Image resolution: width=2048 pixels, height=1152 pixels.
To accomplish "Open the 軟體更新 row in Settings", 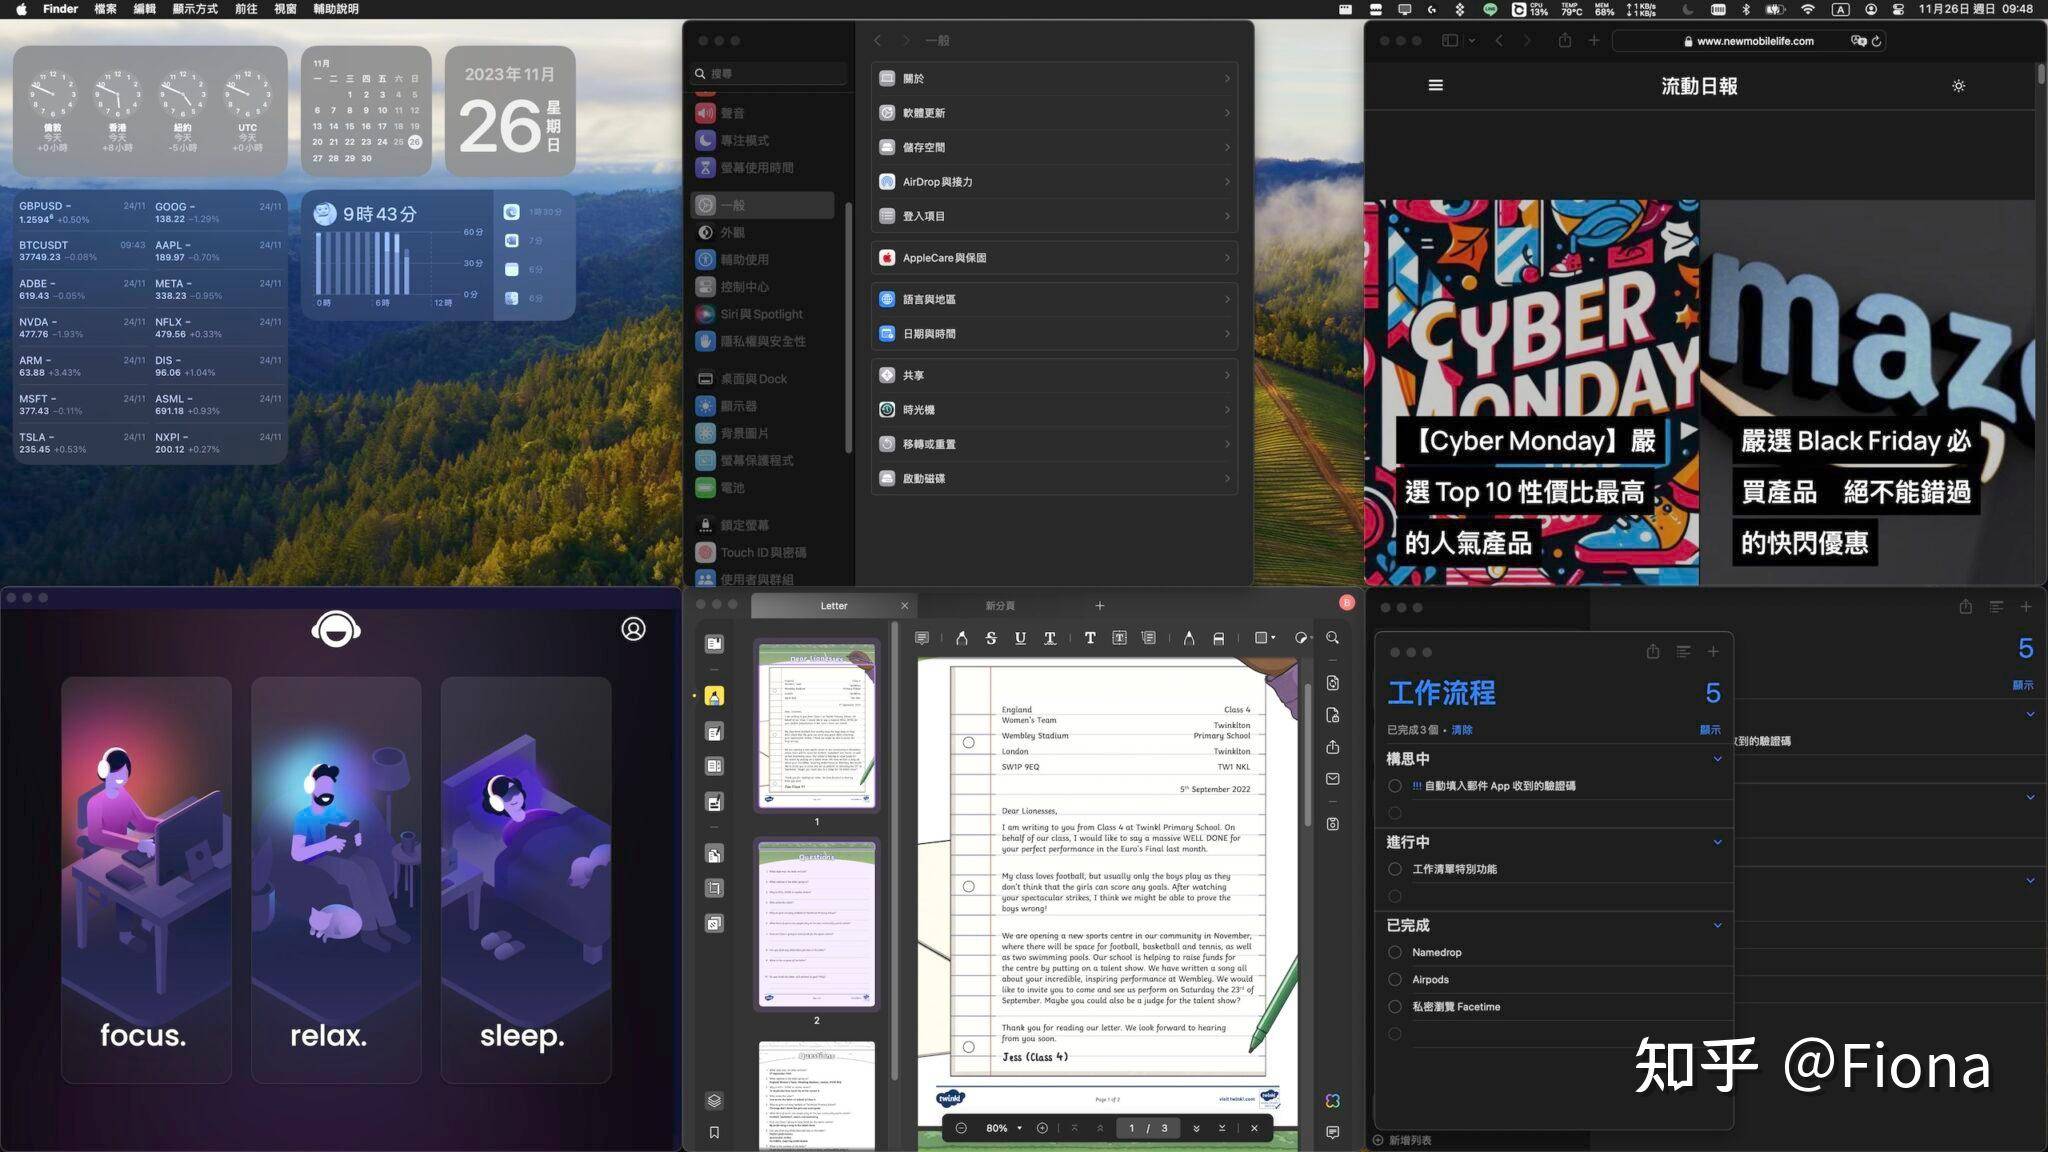I will [1054, 113].
